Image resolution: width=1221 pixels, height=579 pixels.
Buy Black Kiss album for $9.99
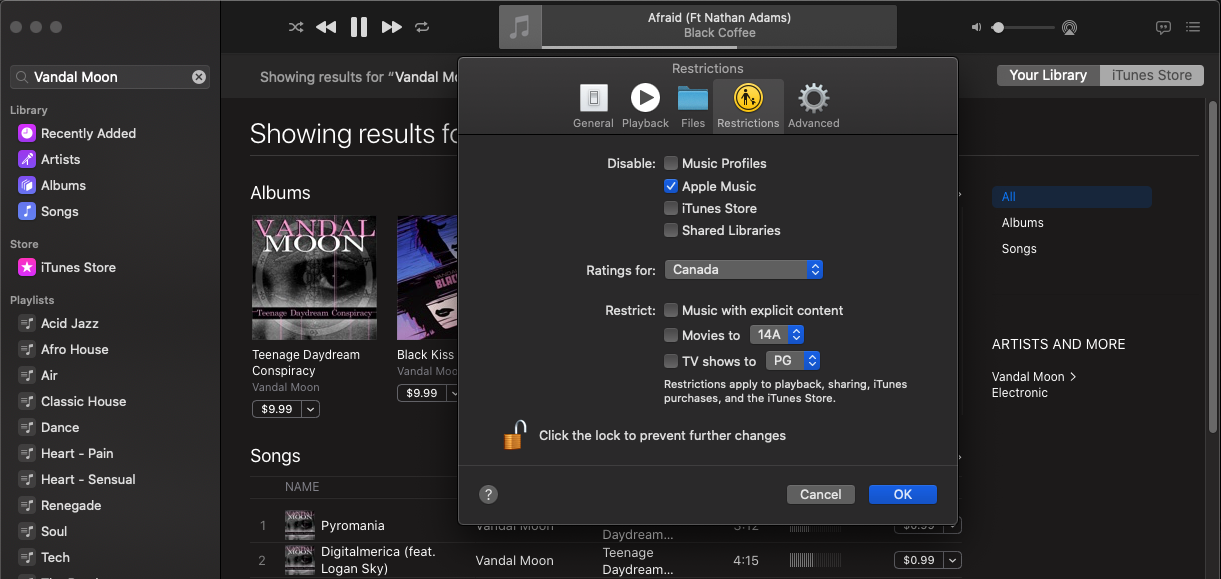(x=422, y=393)
